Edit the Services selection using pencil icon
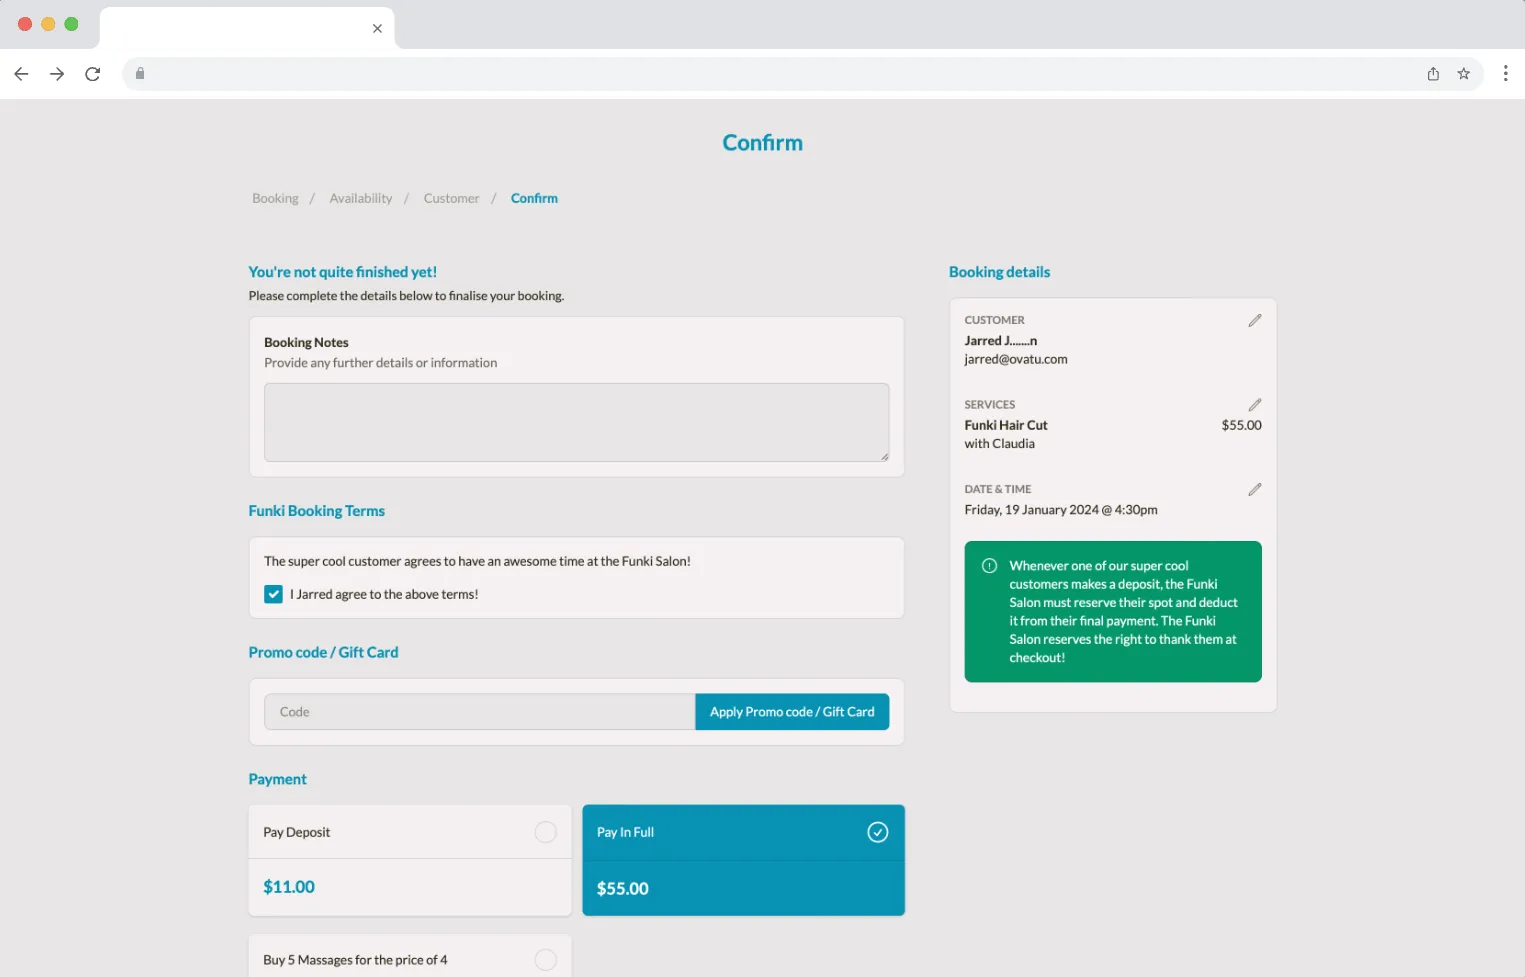The width and height of the screenshot is (1525, 977). point(1255,404)
